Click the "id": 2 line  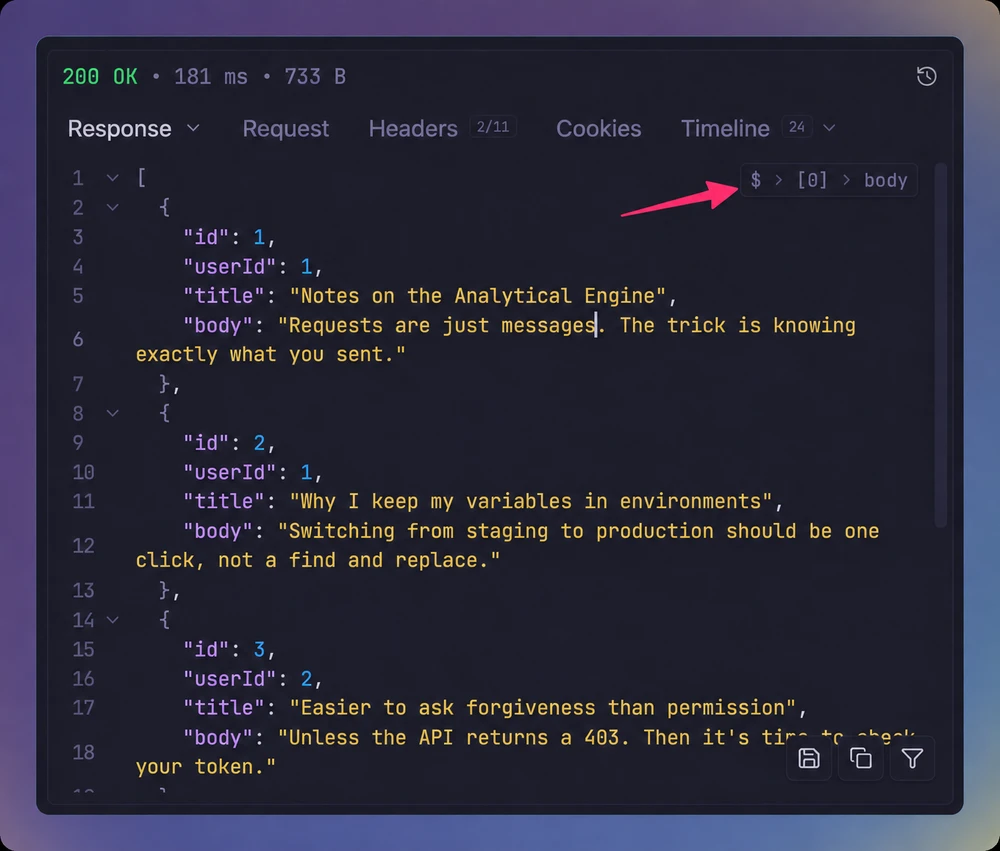(x=229, y=443)
